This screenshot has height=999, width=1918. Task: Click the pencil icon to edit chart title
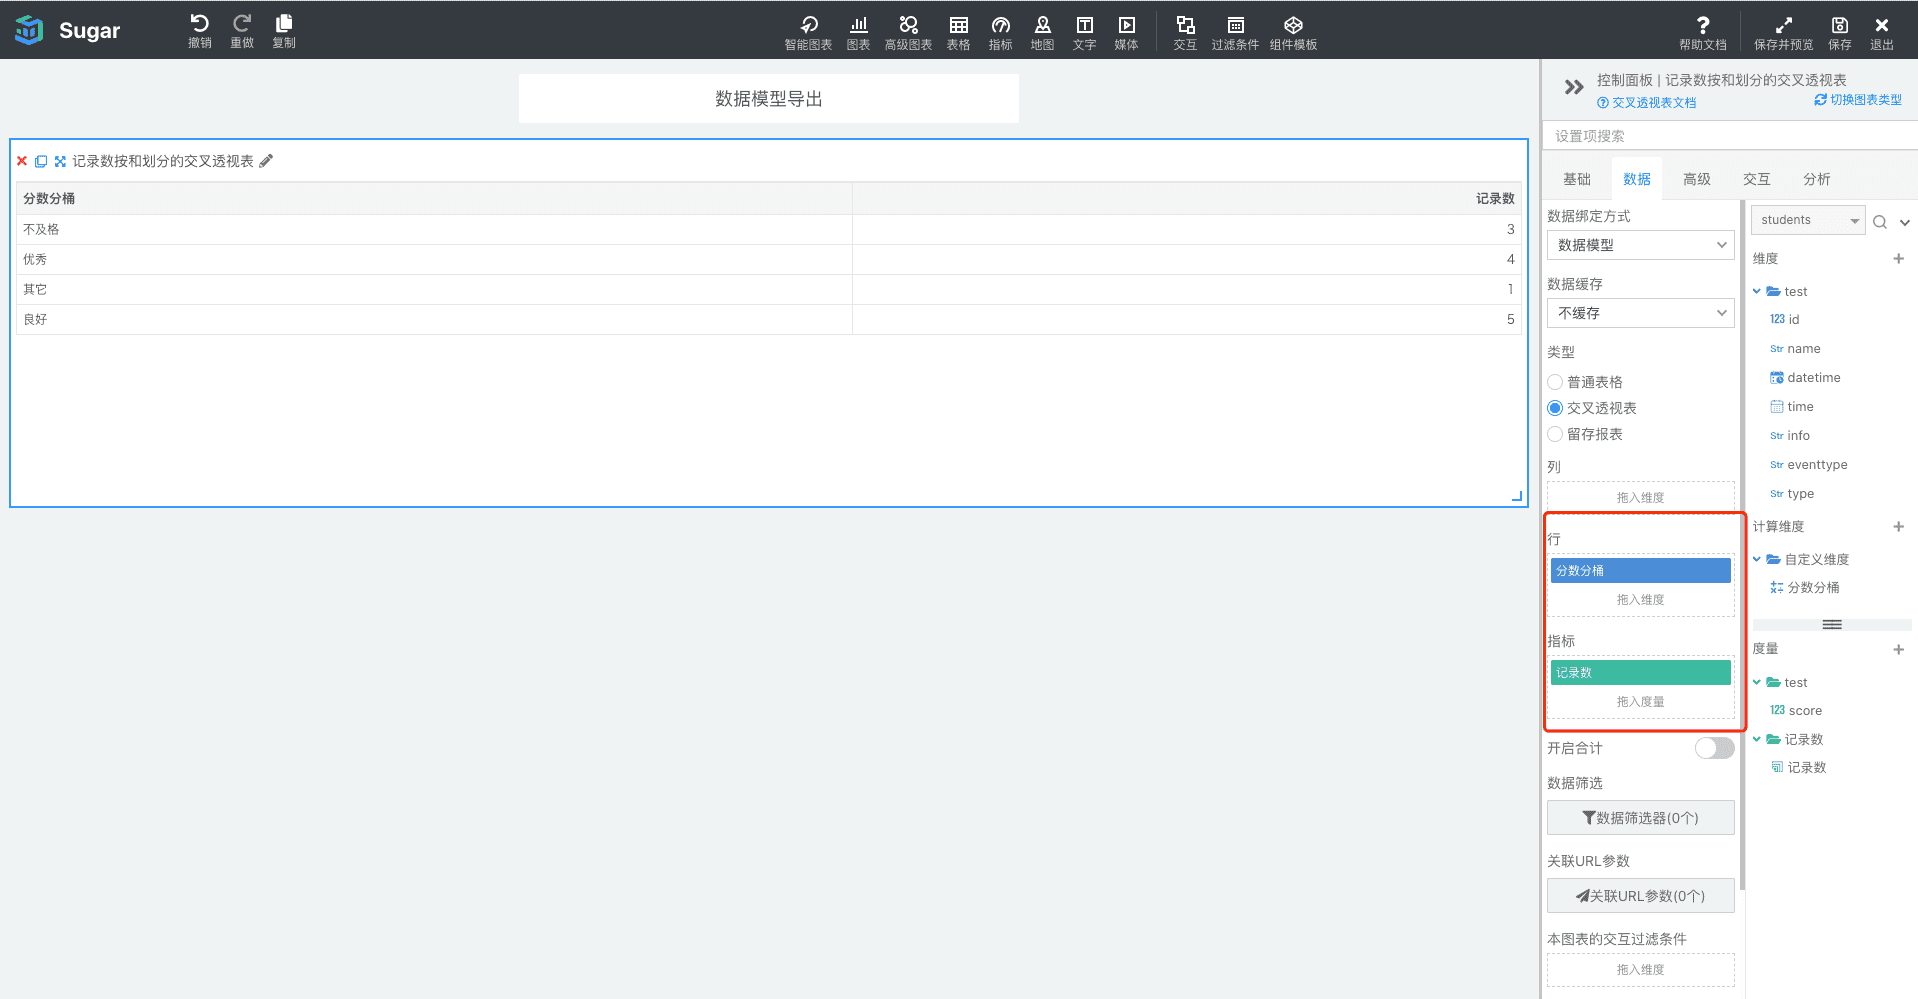click(x=266, y=161)
